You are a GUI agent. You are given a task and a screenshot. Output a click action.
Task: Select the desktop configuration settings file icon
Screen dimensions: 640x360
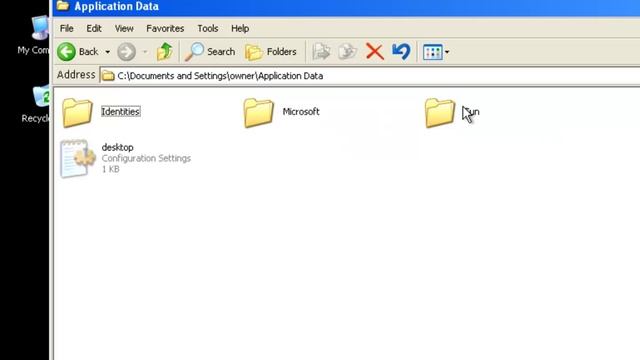78,159
